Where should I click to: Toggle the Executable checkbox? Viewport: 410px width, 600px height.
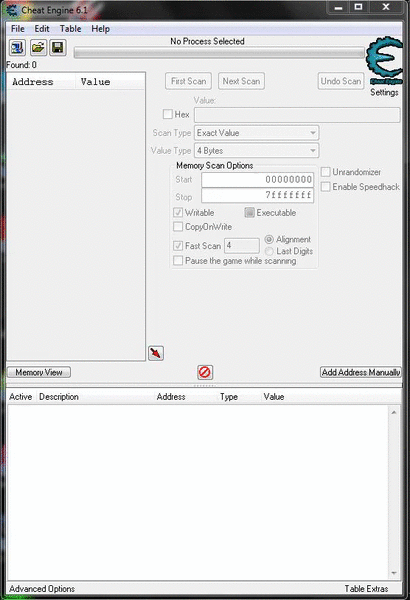coord(249,212)
